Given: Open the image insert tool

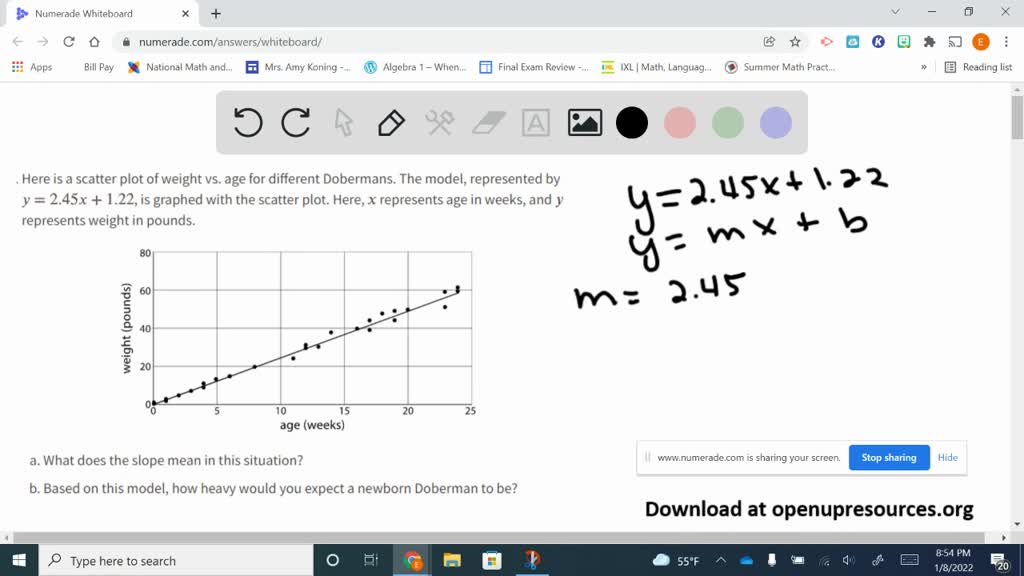Looking at the screenshot, I should (584, 122).
